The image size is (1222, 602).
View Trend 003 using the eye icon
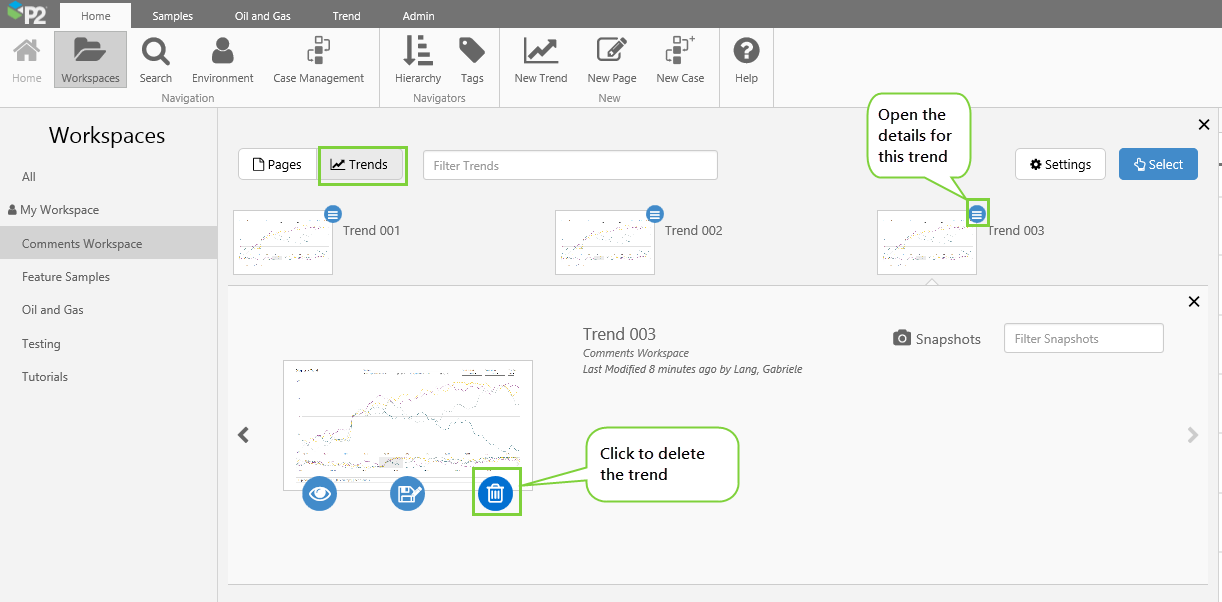tap(320, 493)
